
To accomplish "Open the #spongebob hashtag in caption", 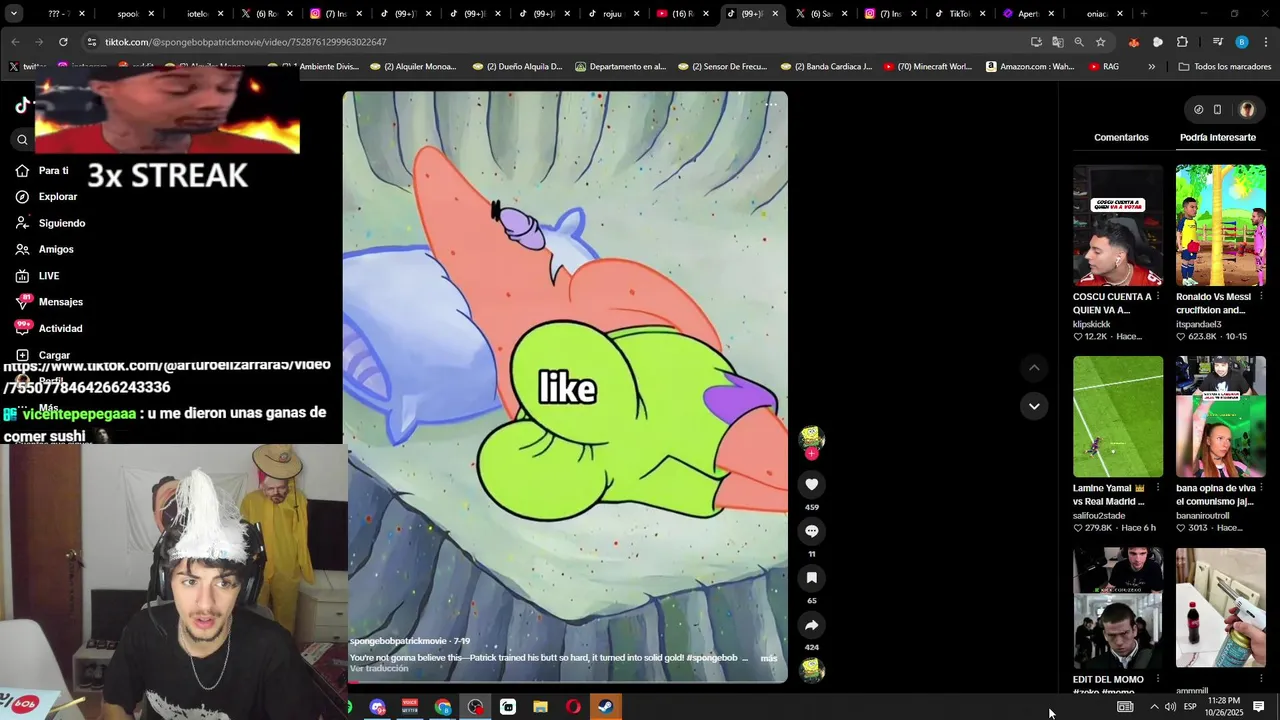I will [712, 658].
